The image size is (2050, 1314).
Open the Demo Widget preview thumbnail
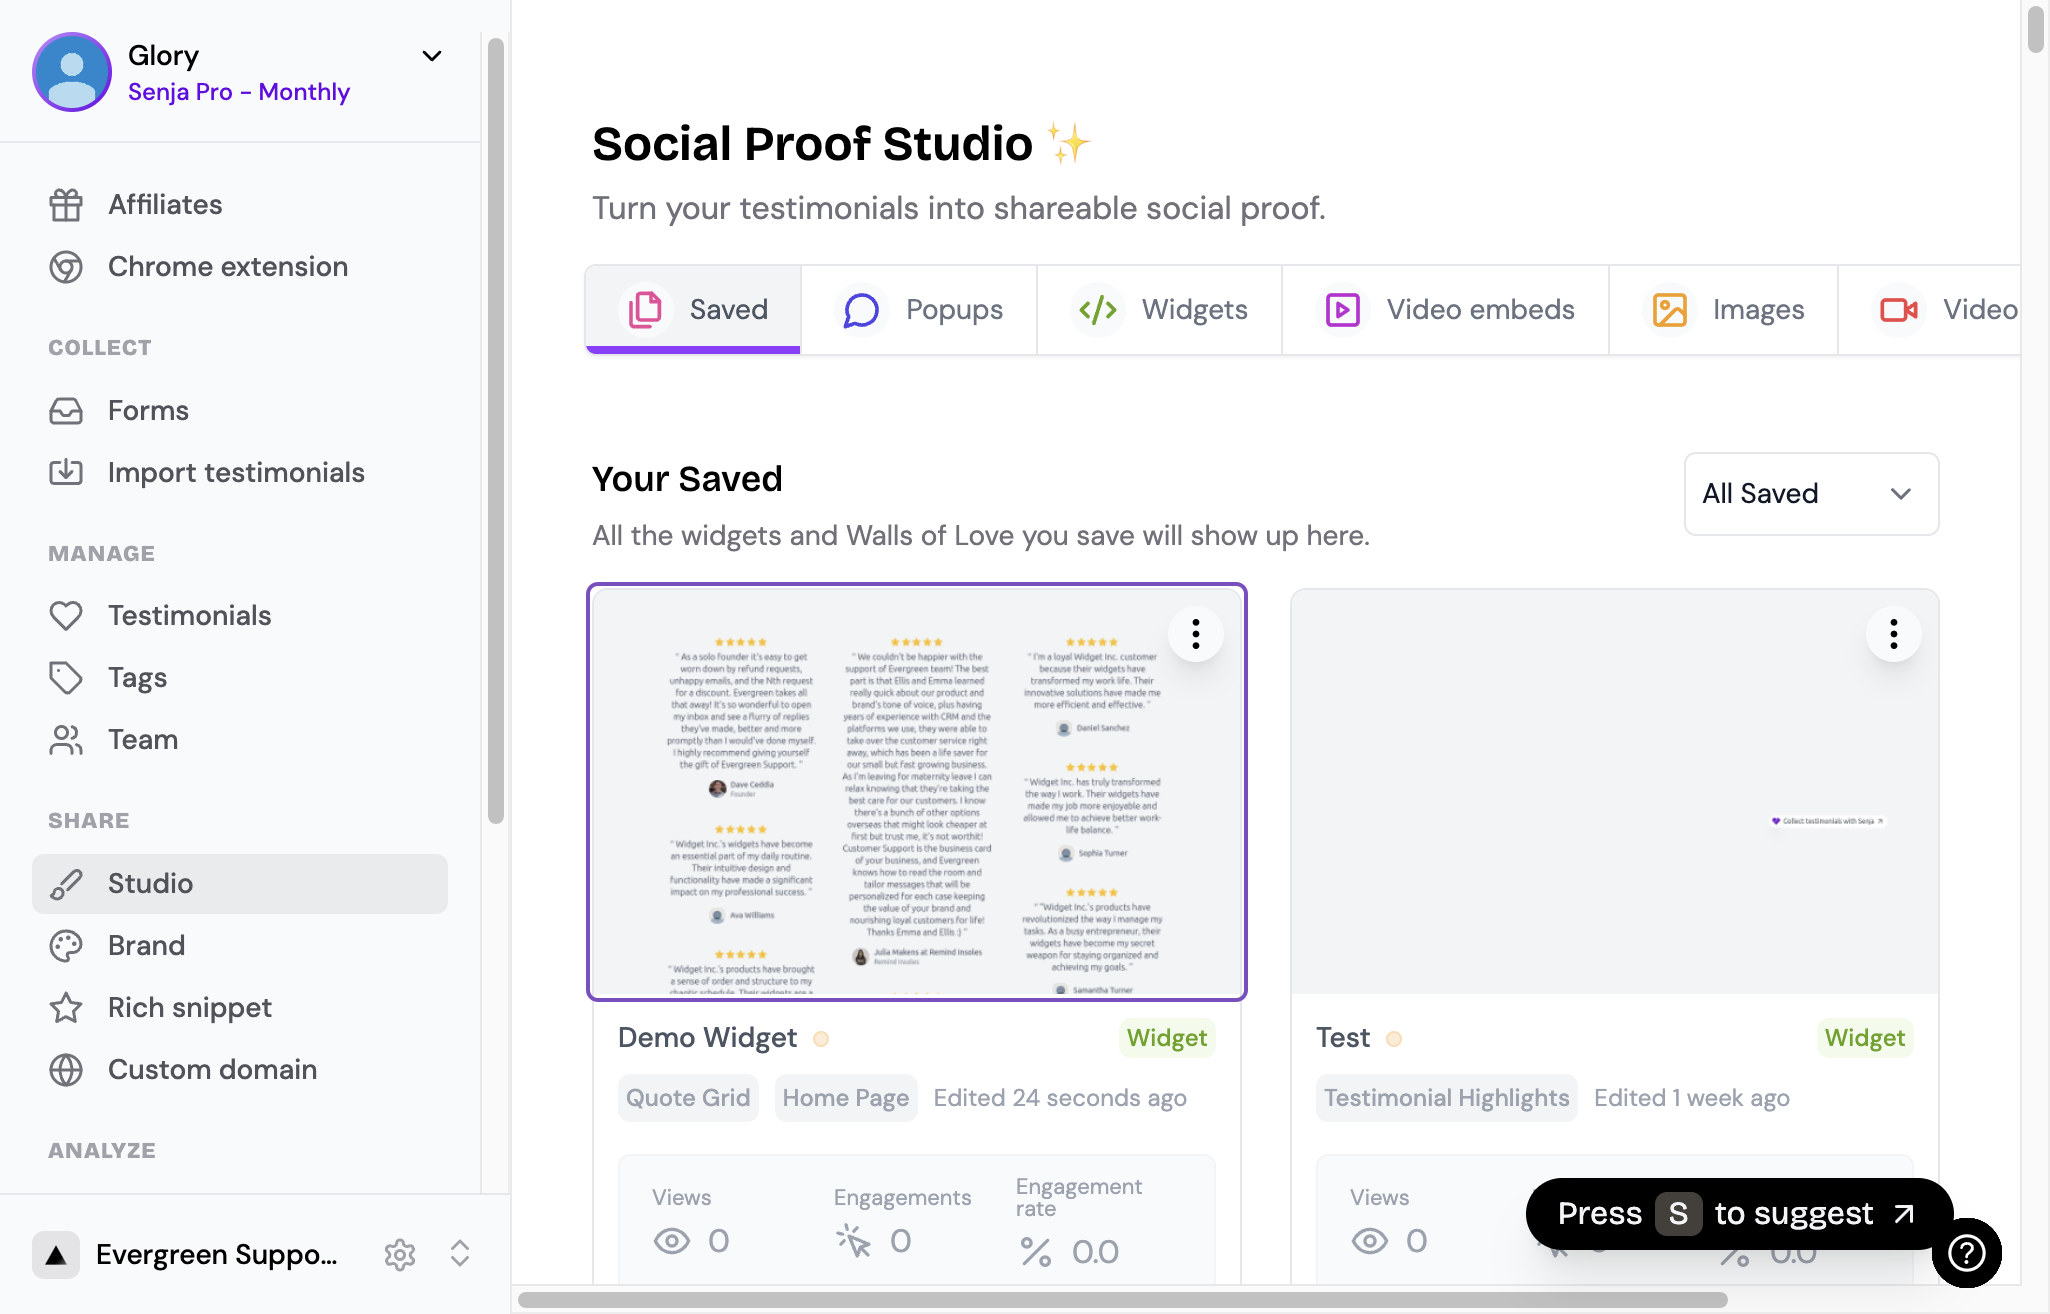[x=917, y=792]
